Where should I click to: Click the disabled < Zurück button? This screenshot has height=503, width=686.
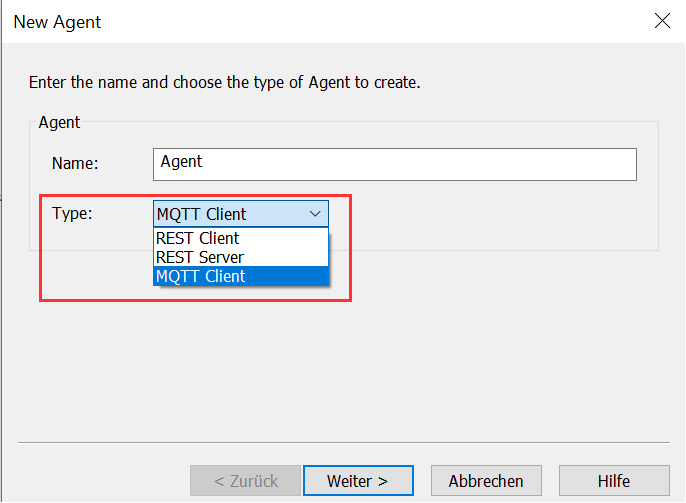click(245, 481)
